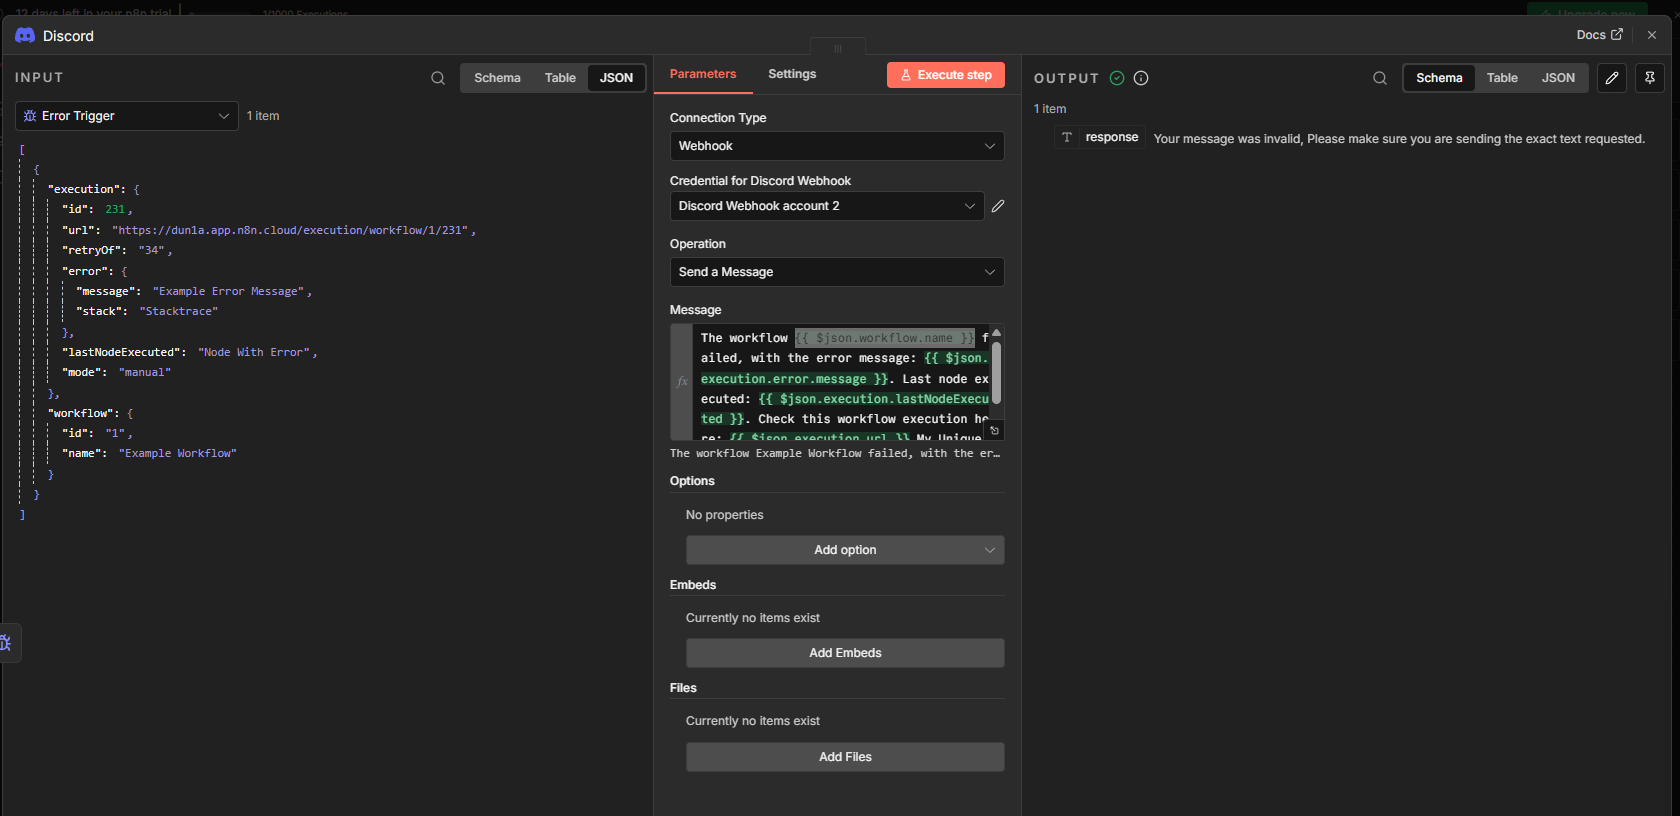This screenshot has width=1680, height=816.
Task: Click the output info circle icon
Action: tap(1141, 78)
